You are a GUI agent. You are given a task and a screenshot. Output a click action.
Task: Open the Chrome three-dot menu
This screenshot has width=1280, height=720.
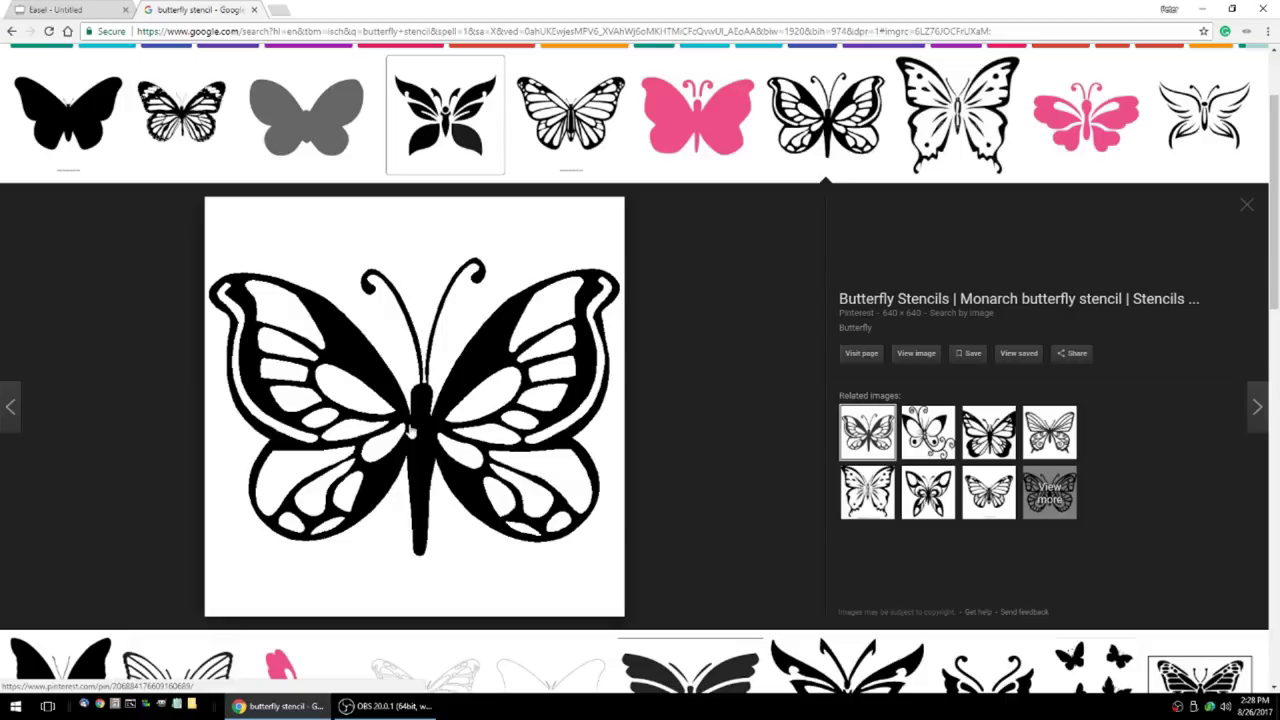click(1268, 31)
